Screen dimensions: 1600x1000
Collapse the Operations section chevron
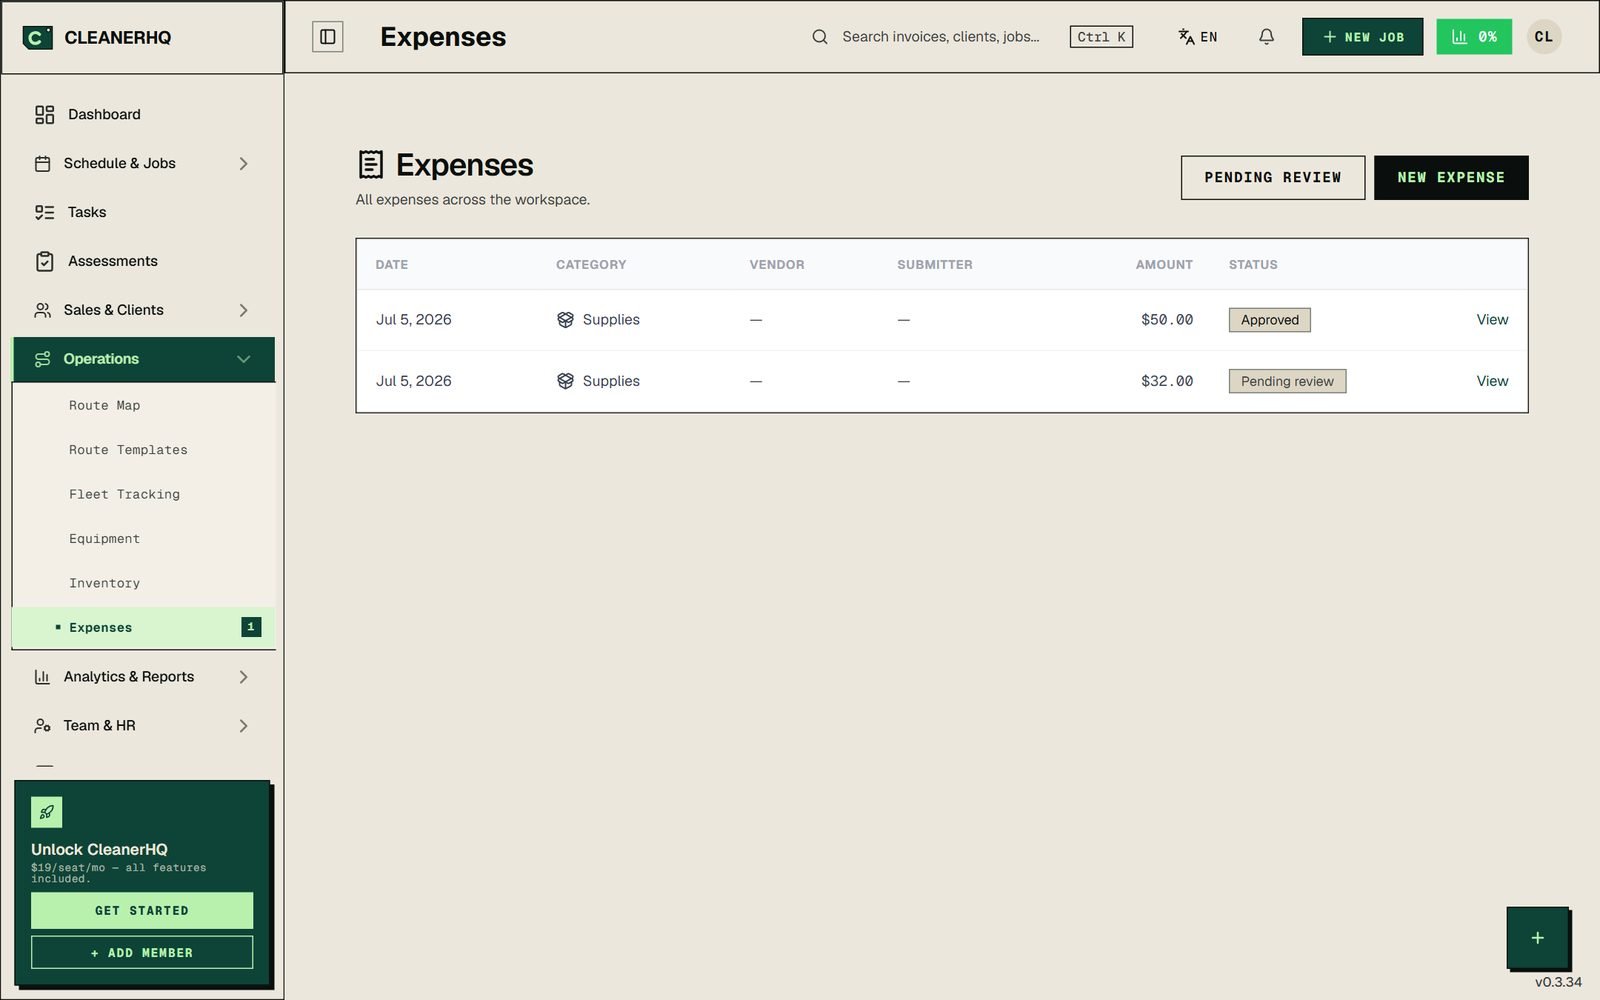point(243,360)
